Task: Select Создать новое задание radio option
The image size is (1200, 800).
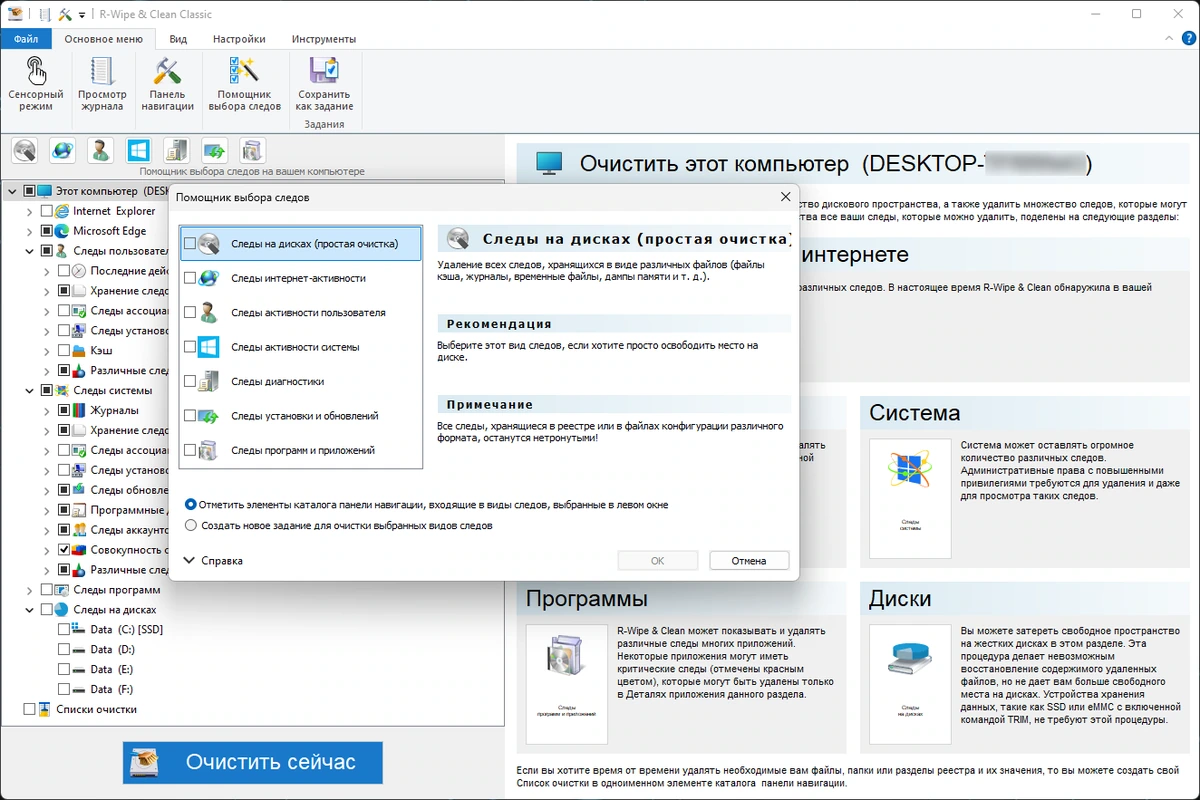Action: click(191, 525)
